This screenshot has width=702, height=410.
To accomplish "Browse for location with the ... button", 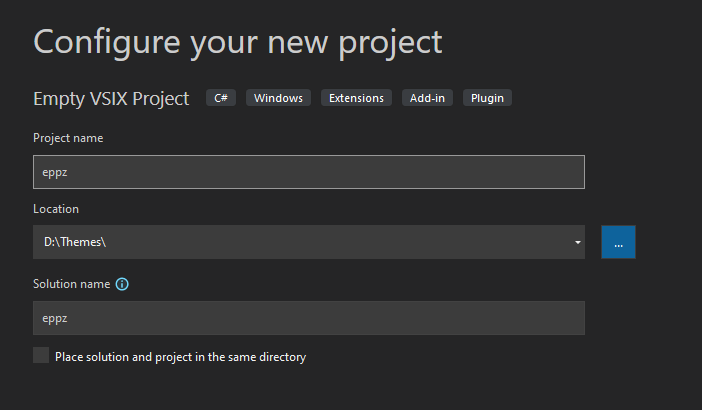I will point(618,242).
